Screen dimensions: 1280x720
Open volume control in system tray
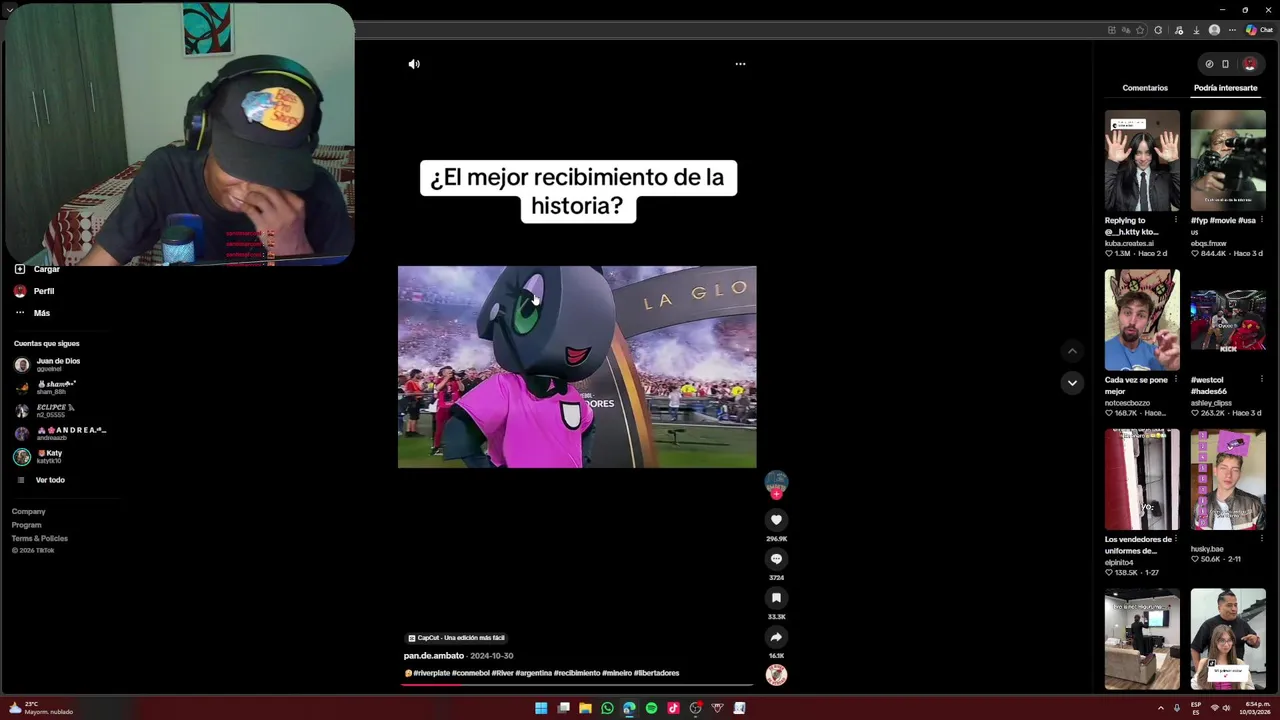point(1227,708)
